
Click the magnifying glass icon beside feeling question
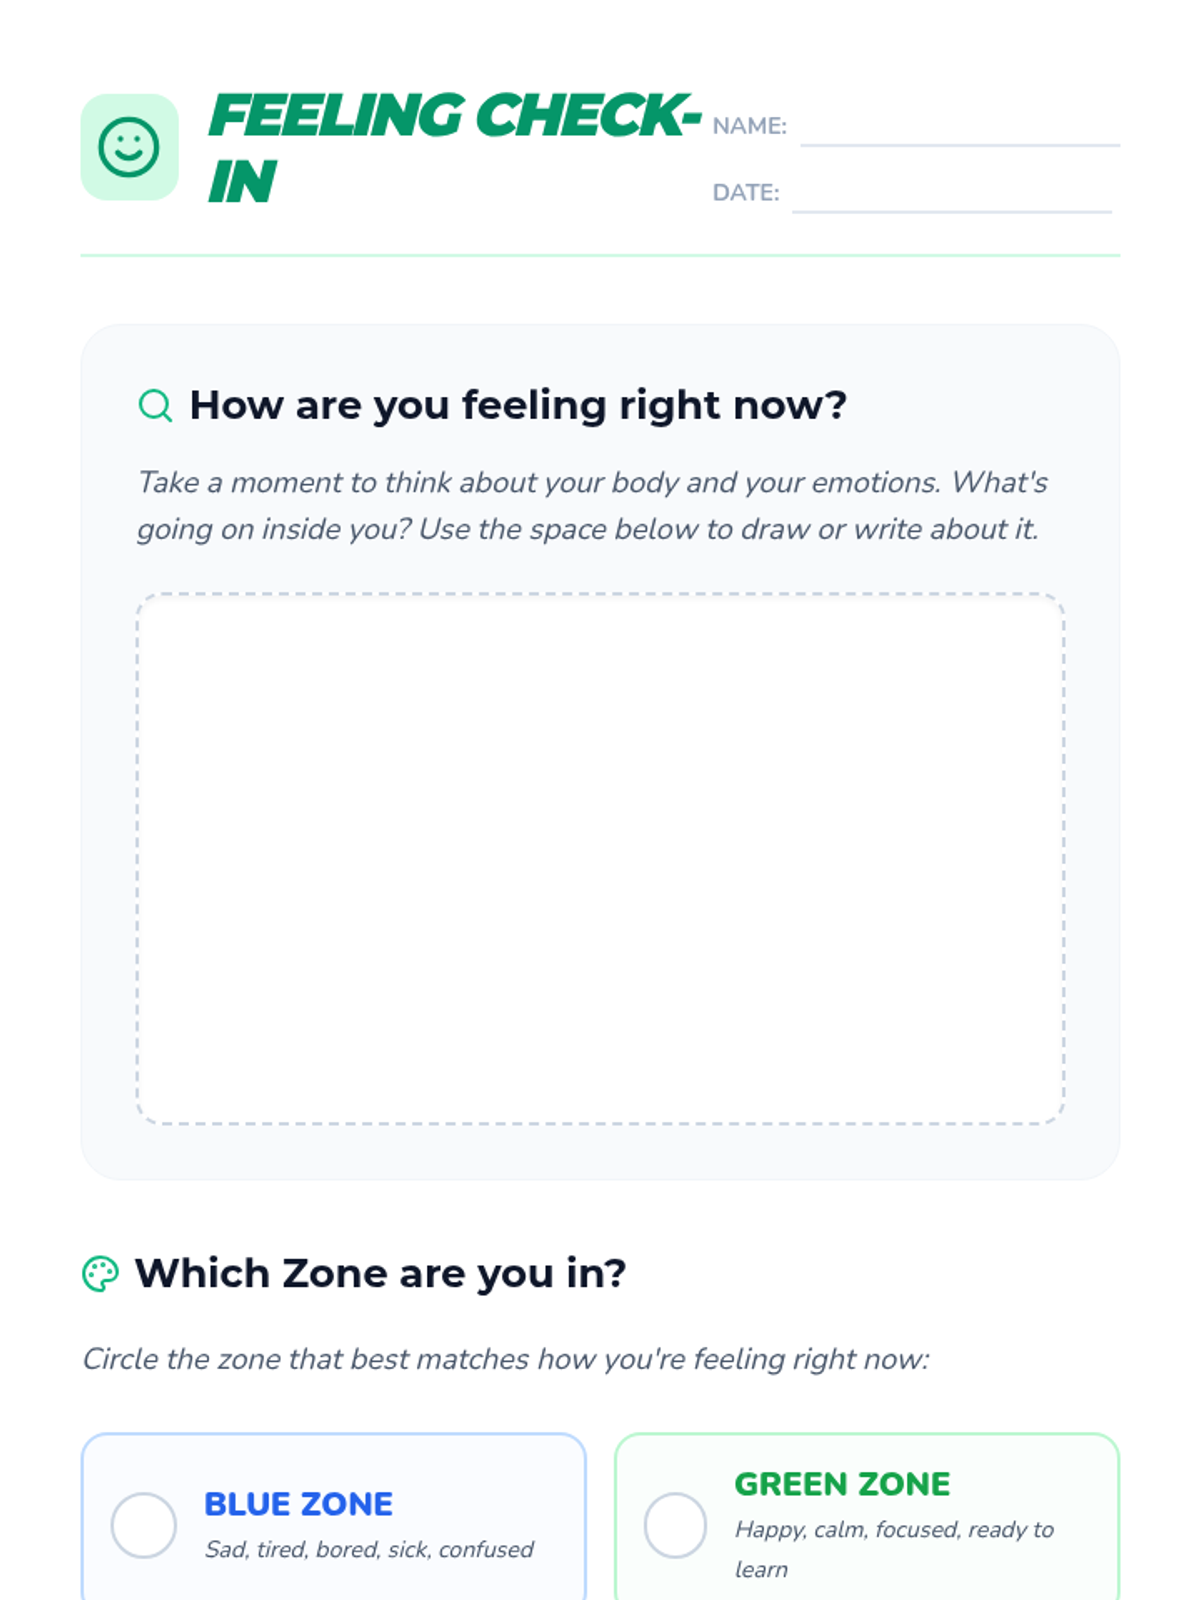[155, 405]
